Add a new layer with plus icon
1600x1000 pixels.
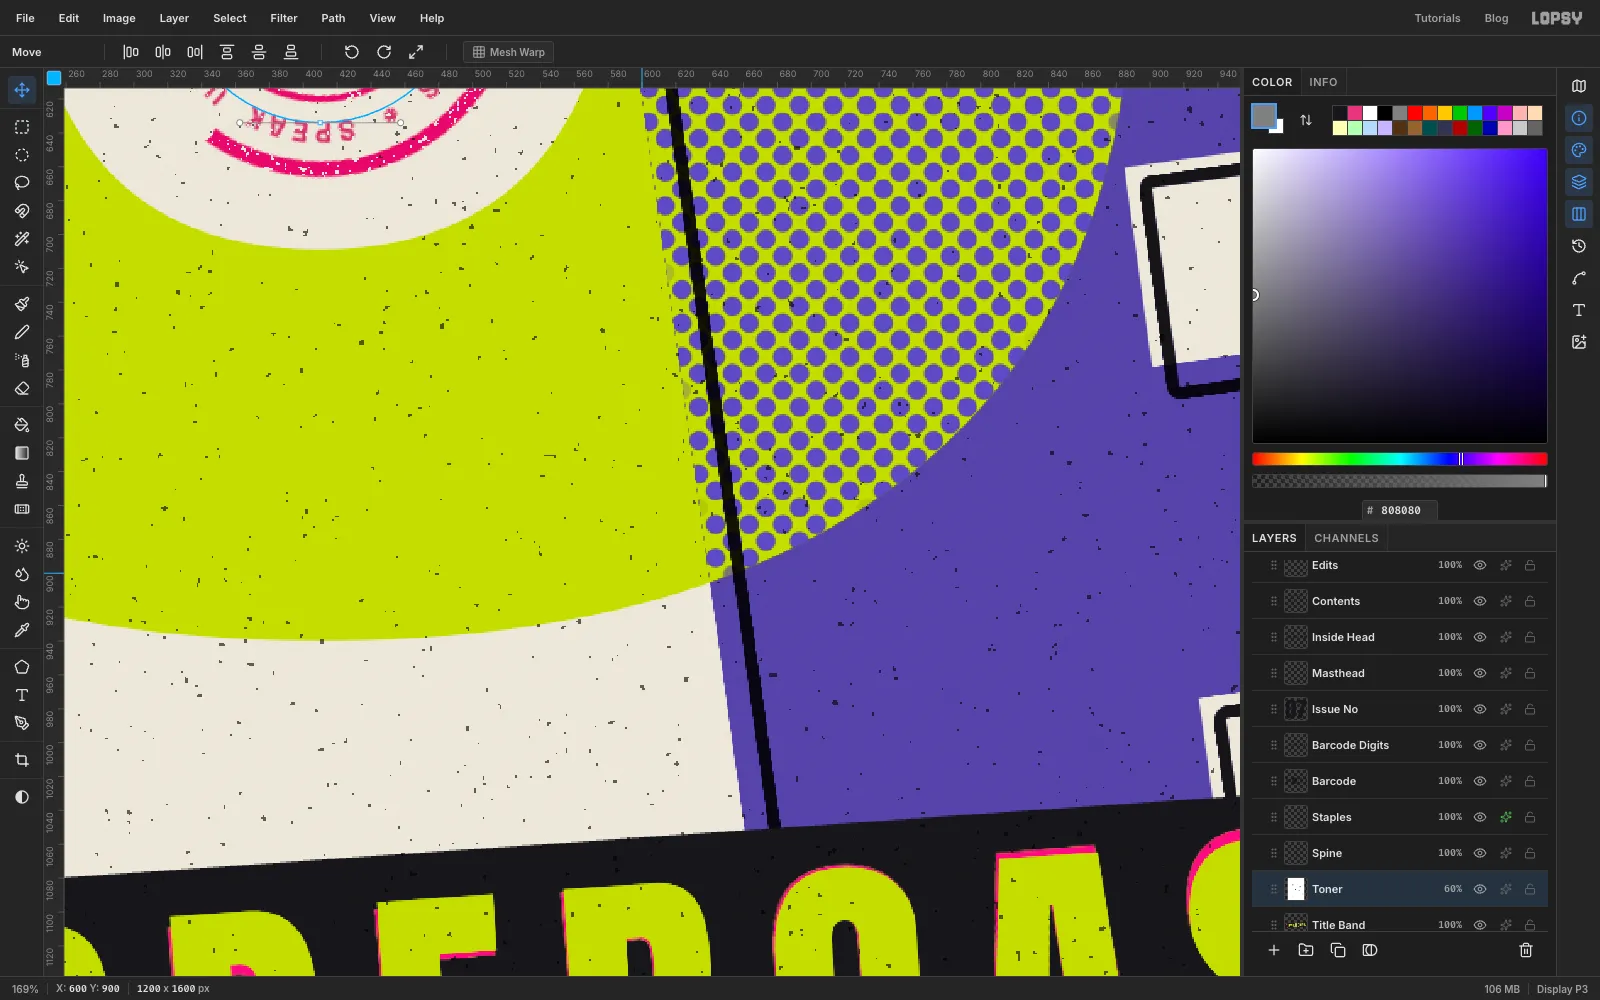pyautogui.click(x=1274, y=950)
